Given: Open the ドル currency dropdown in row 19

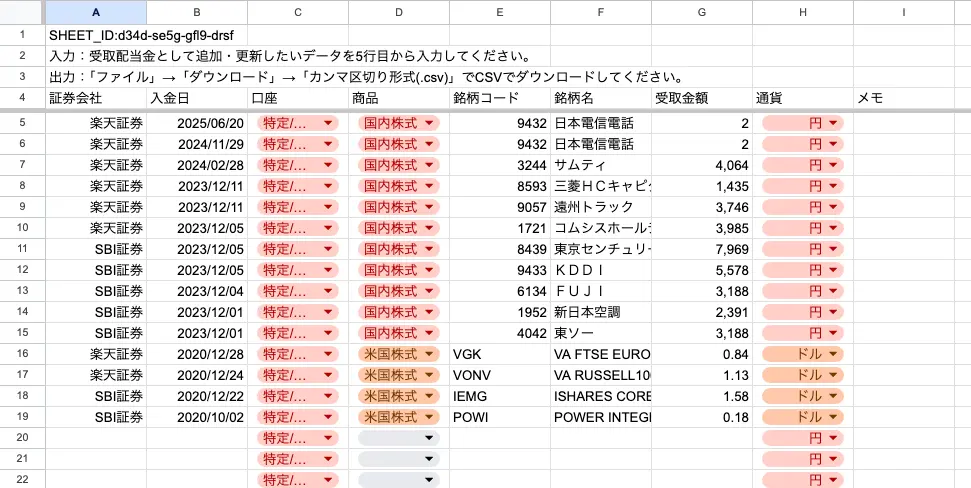Looking at the screenshot, I should click(802, 417).
